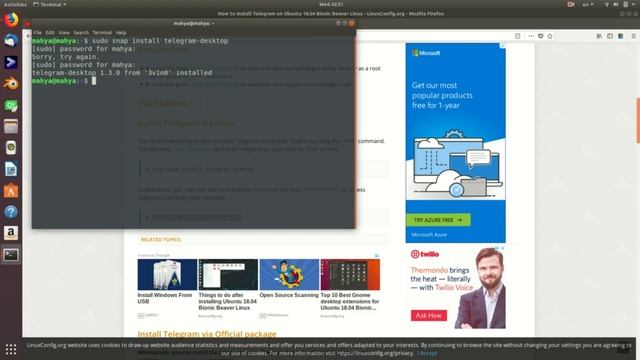Click the dark extension icon in Firefox toolbar
Viewport: 640px width, 360px height.
pos(620,36)
